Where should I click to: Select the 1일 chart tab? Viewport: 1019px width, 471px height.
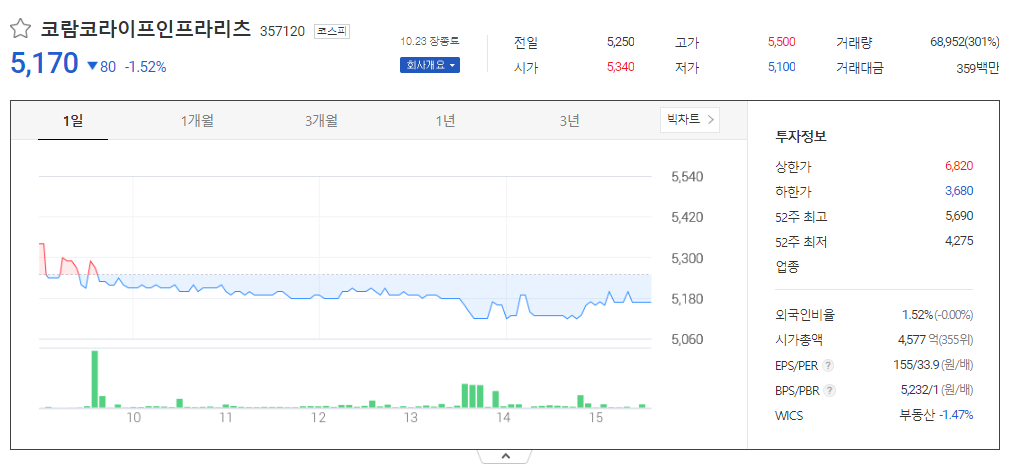tap(73, 120)
